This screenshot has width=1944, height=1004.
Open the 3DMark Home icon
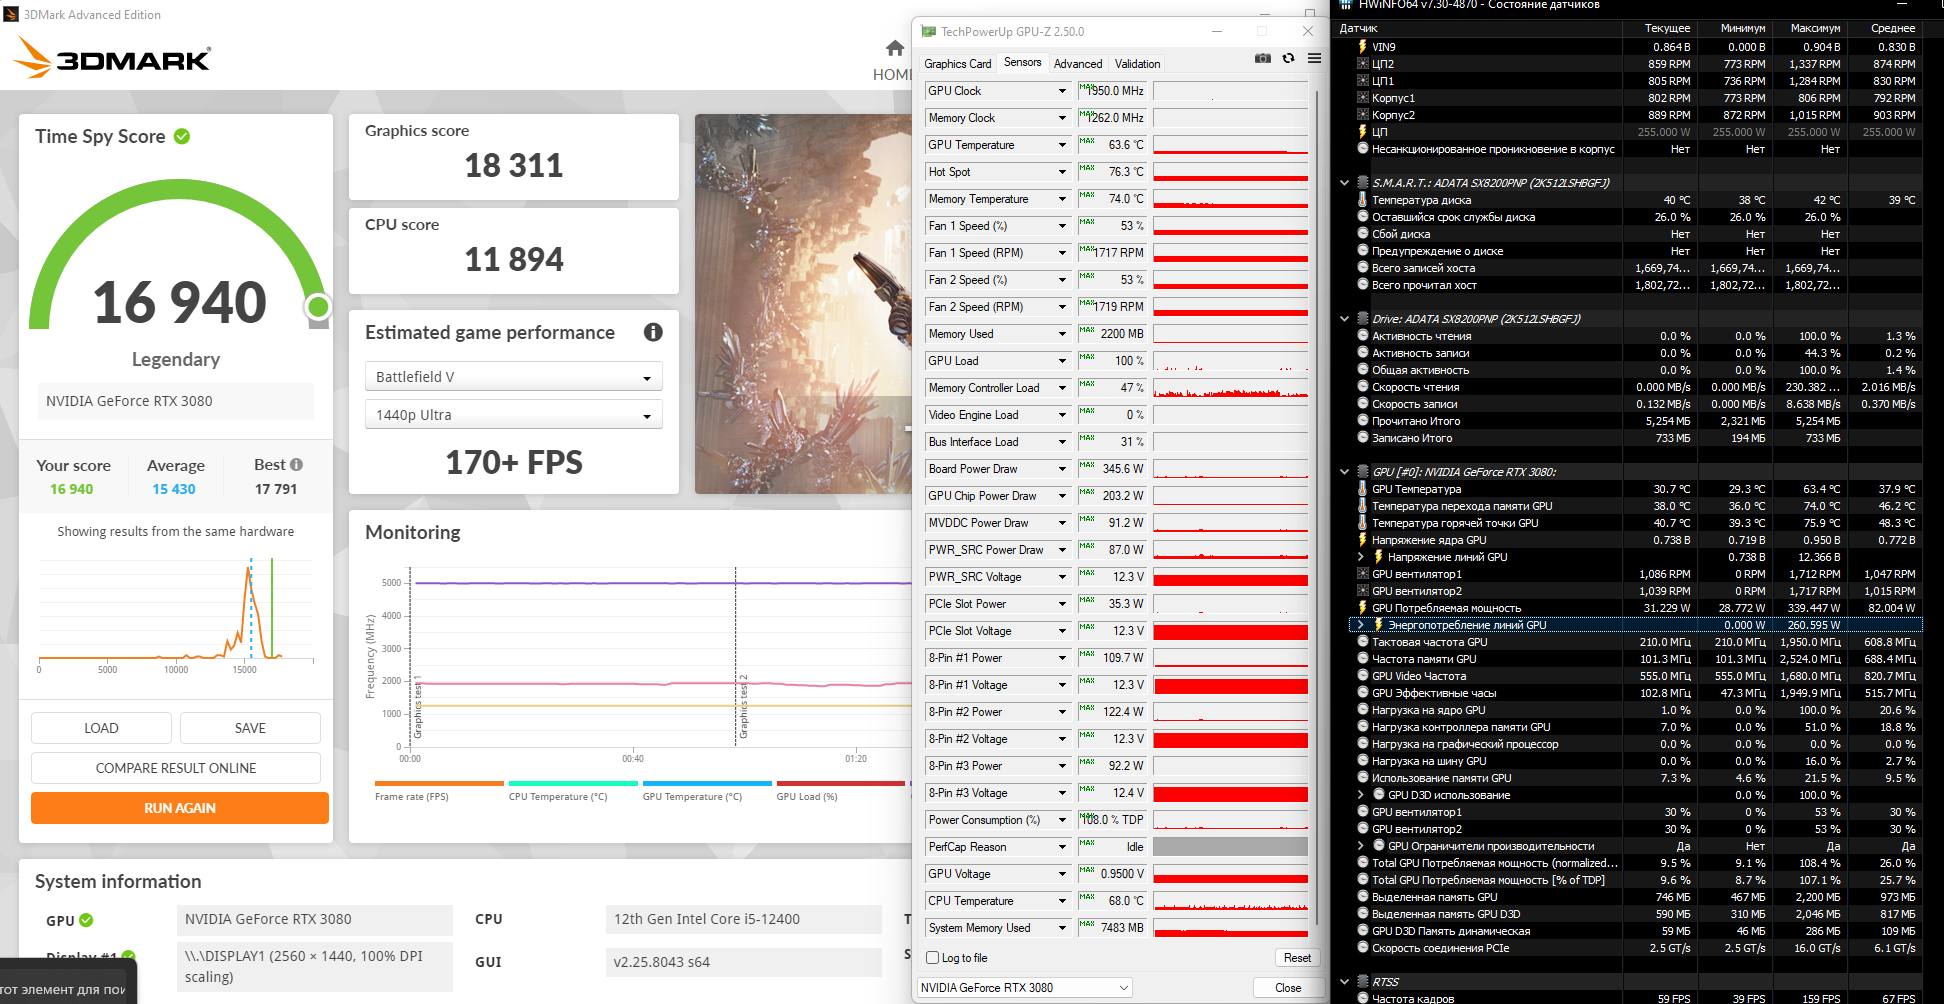tap(895, 48)
